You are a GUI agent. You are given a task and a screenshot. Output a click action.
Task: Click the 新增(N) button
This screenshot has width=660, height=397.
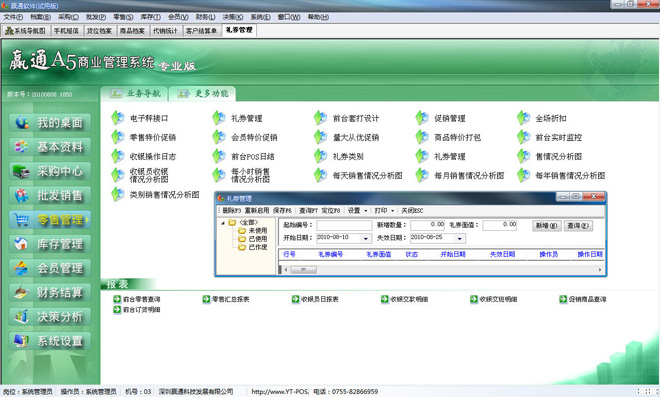point(546,226)
